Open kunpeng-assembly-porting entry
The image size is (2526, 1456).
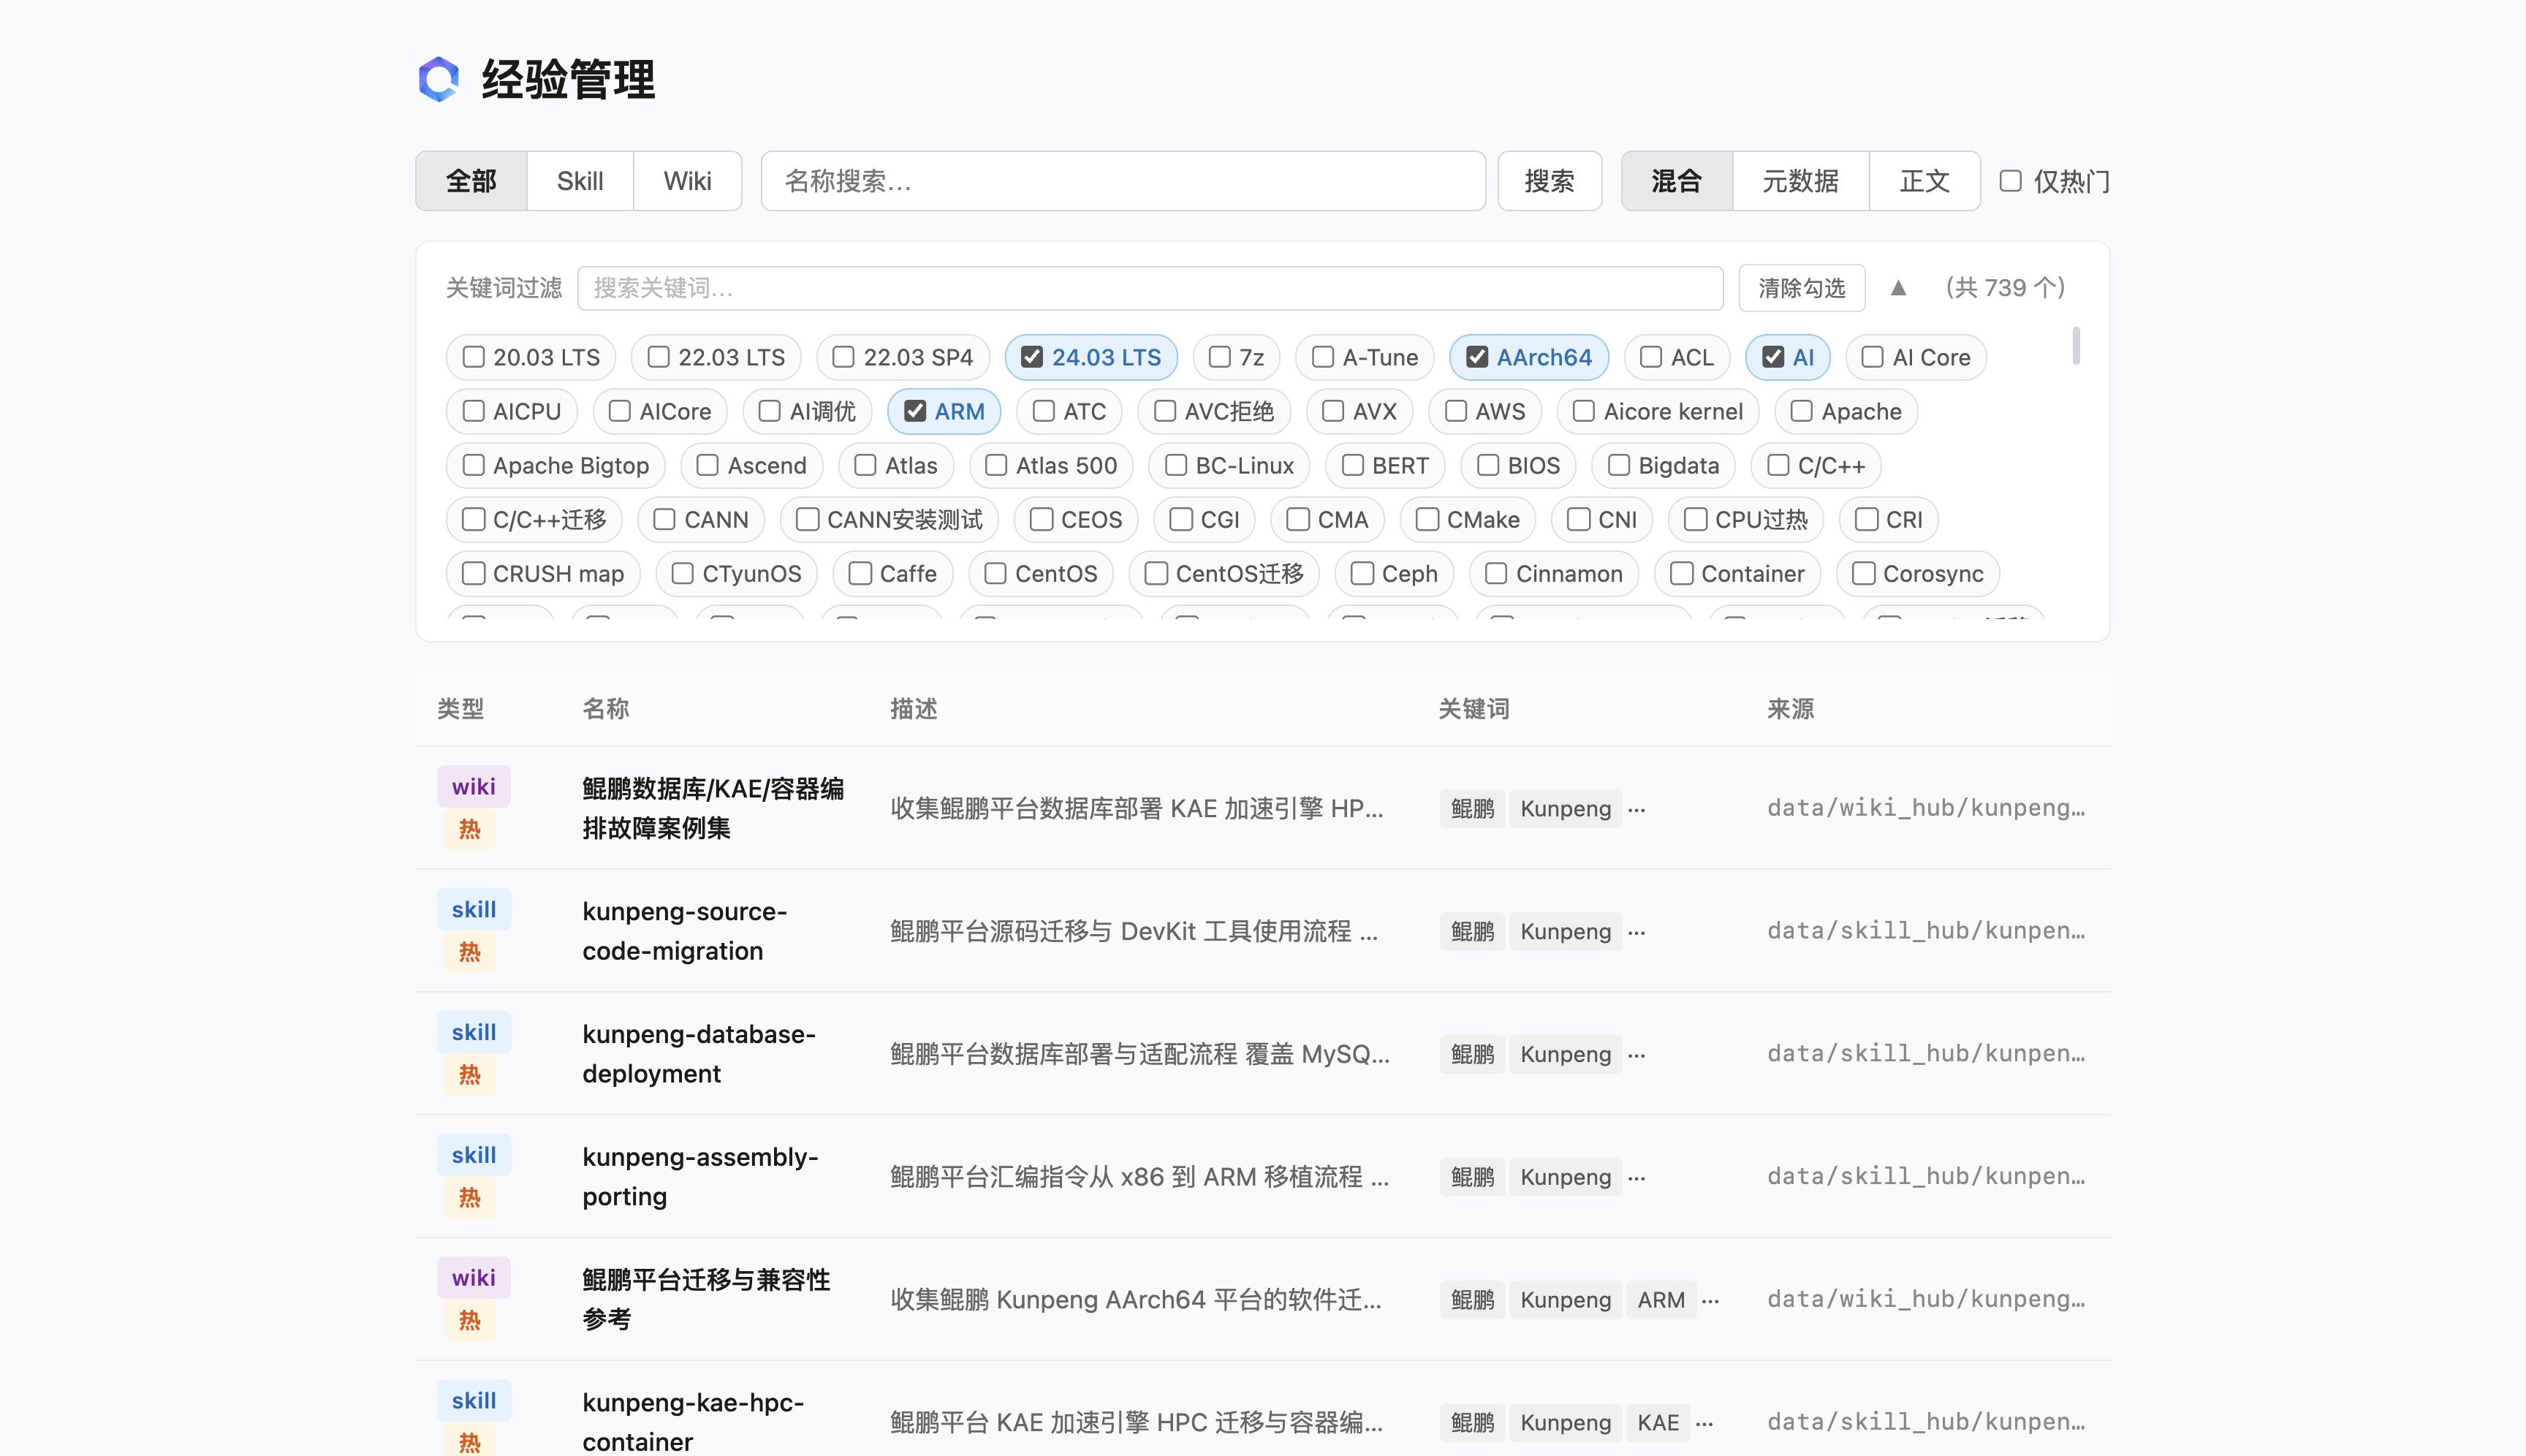[700, 1177]
